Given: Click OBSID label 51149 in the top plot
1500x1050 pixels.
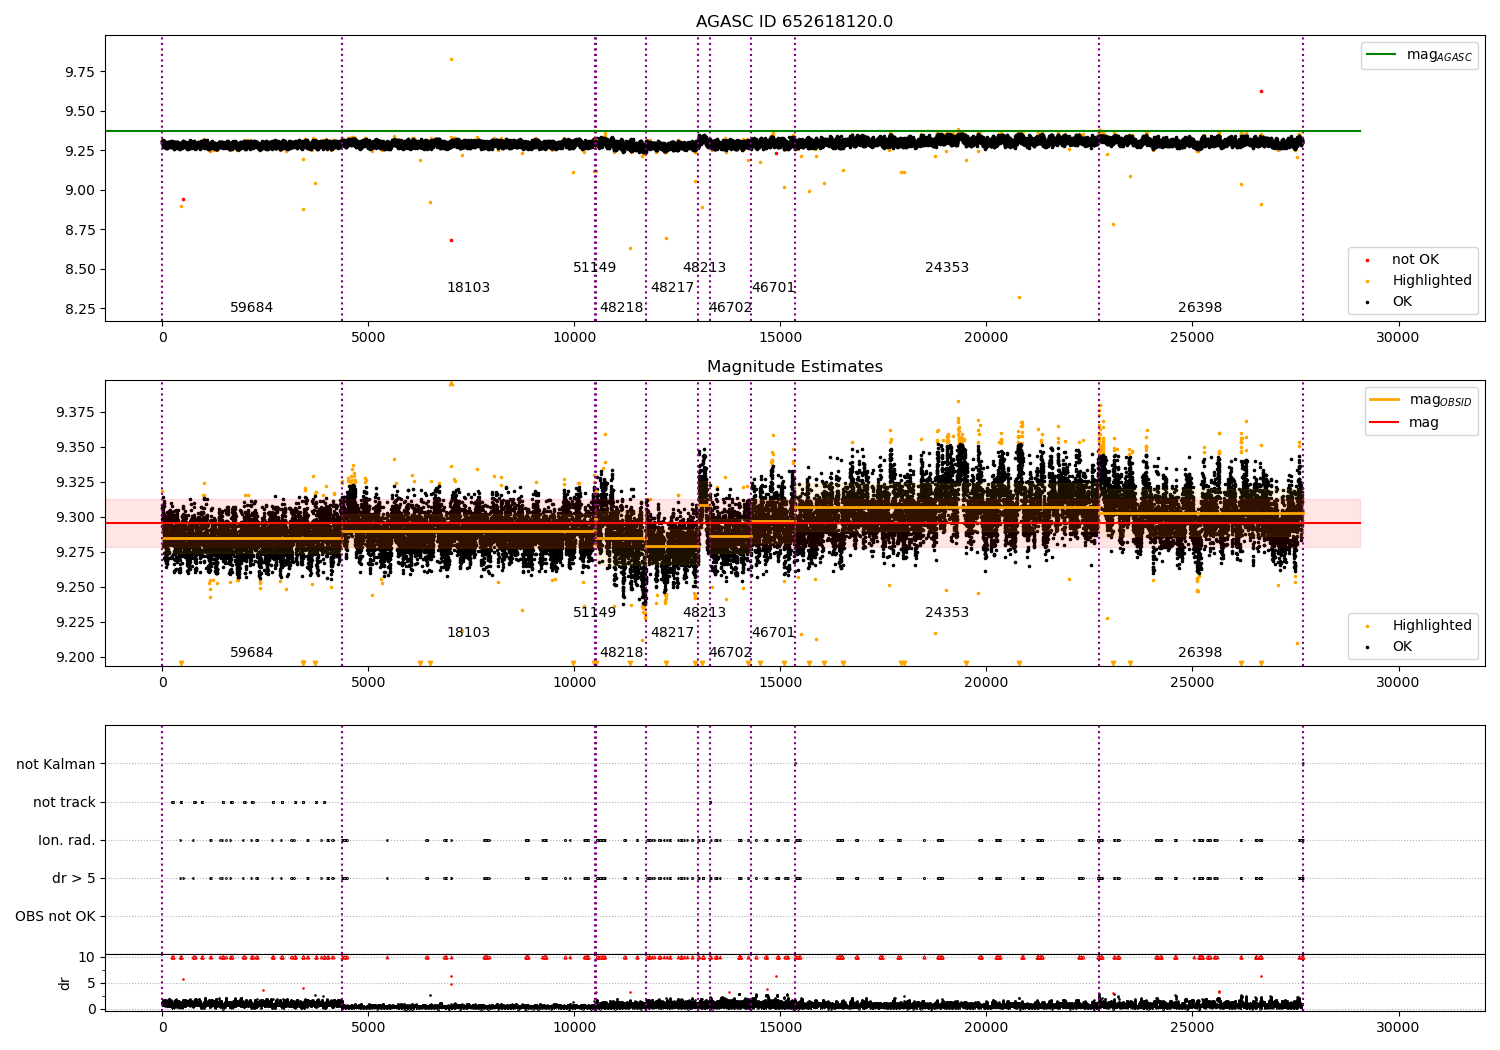Looking at the screenshot, I should (x=594, y=268).
